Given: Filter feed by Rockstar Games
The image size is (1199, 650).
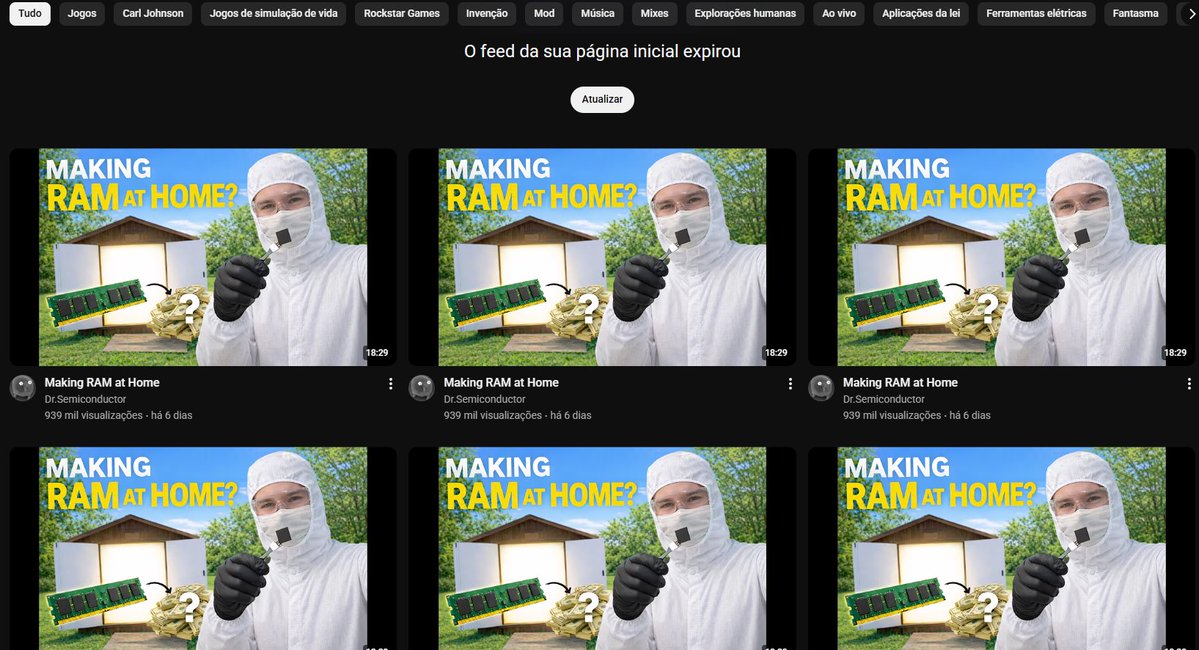Looking at the screenshot, I should point(401,14).
